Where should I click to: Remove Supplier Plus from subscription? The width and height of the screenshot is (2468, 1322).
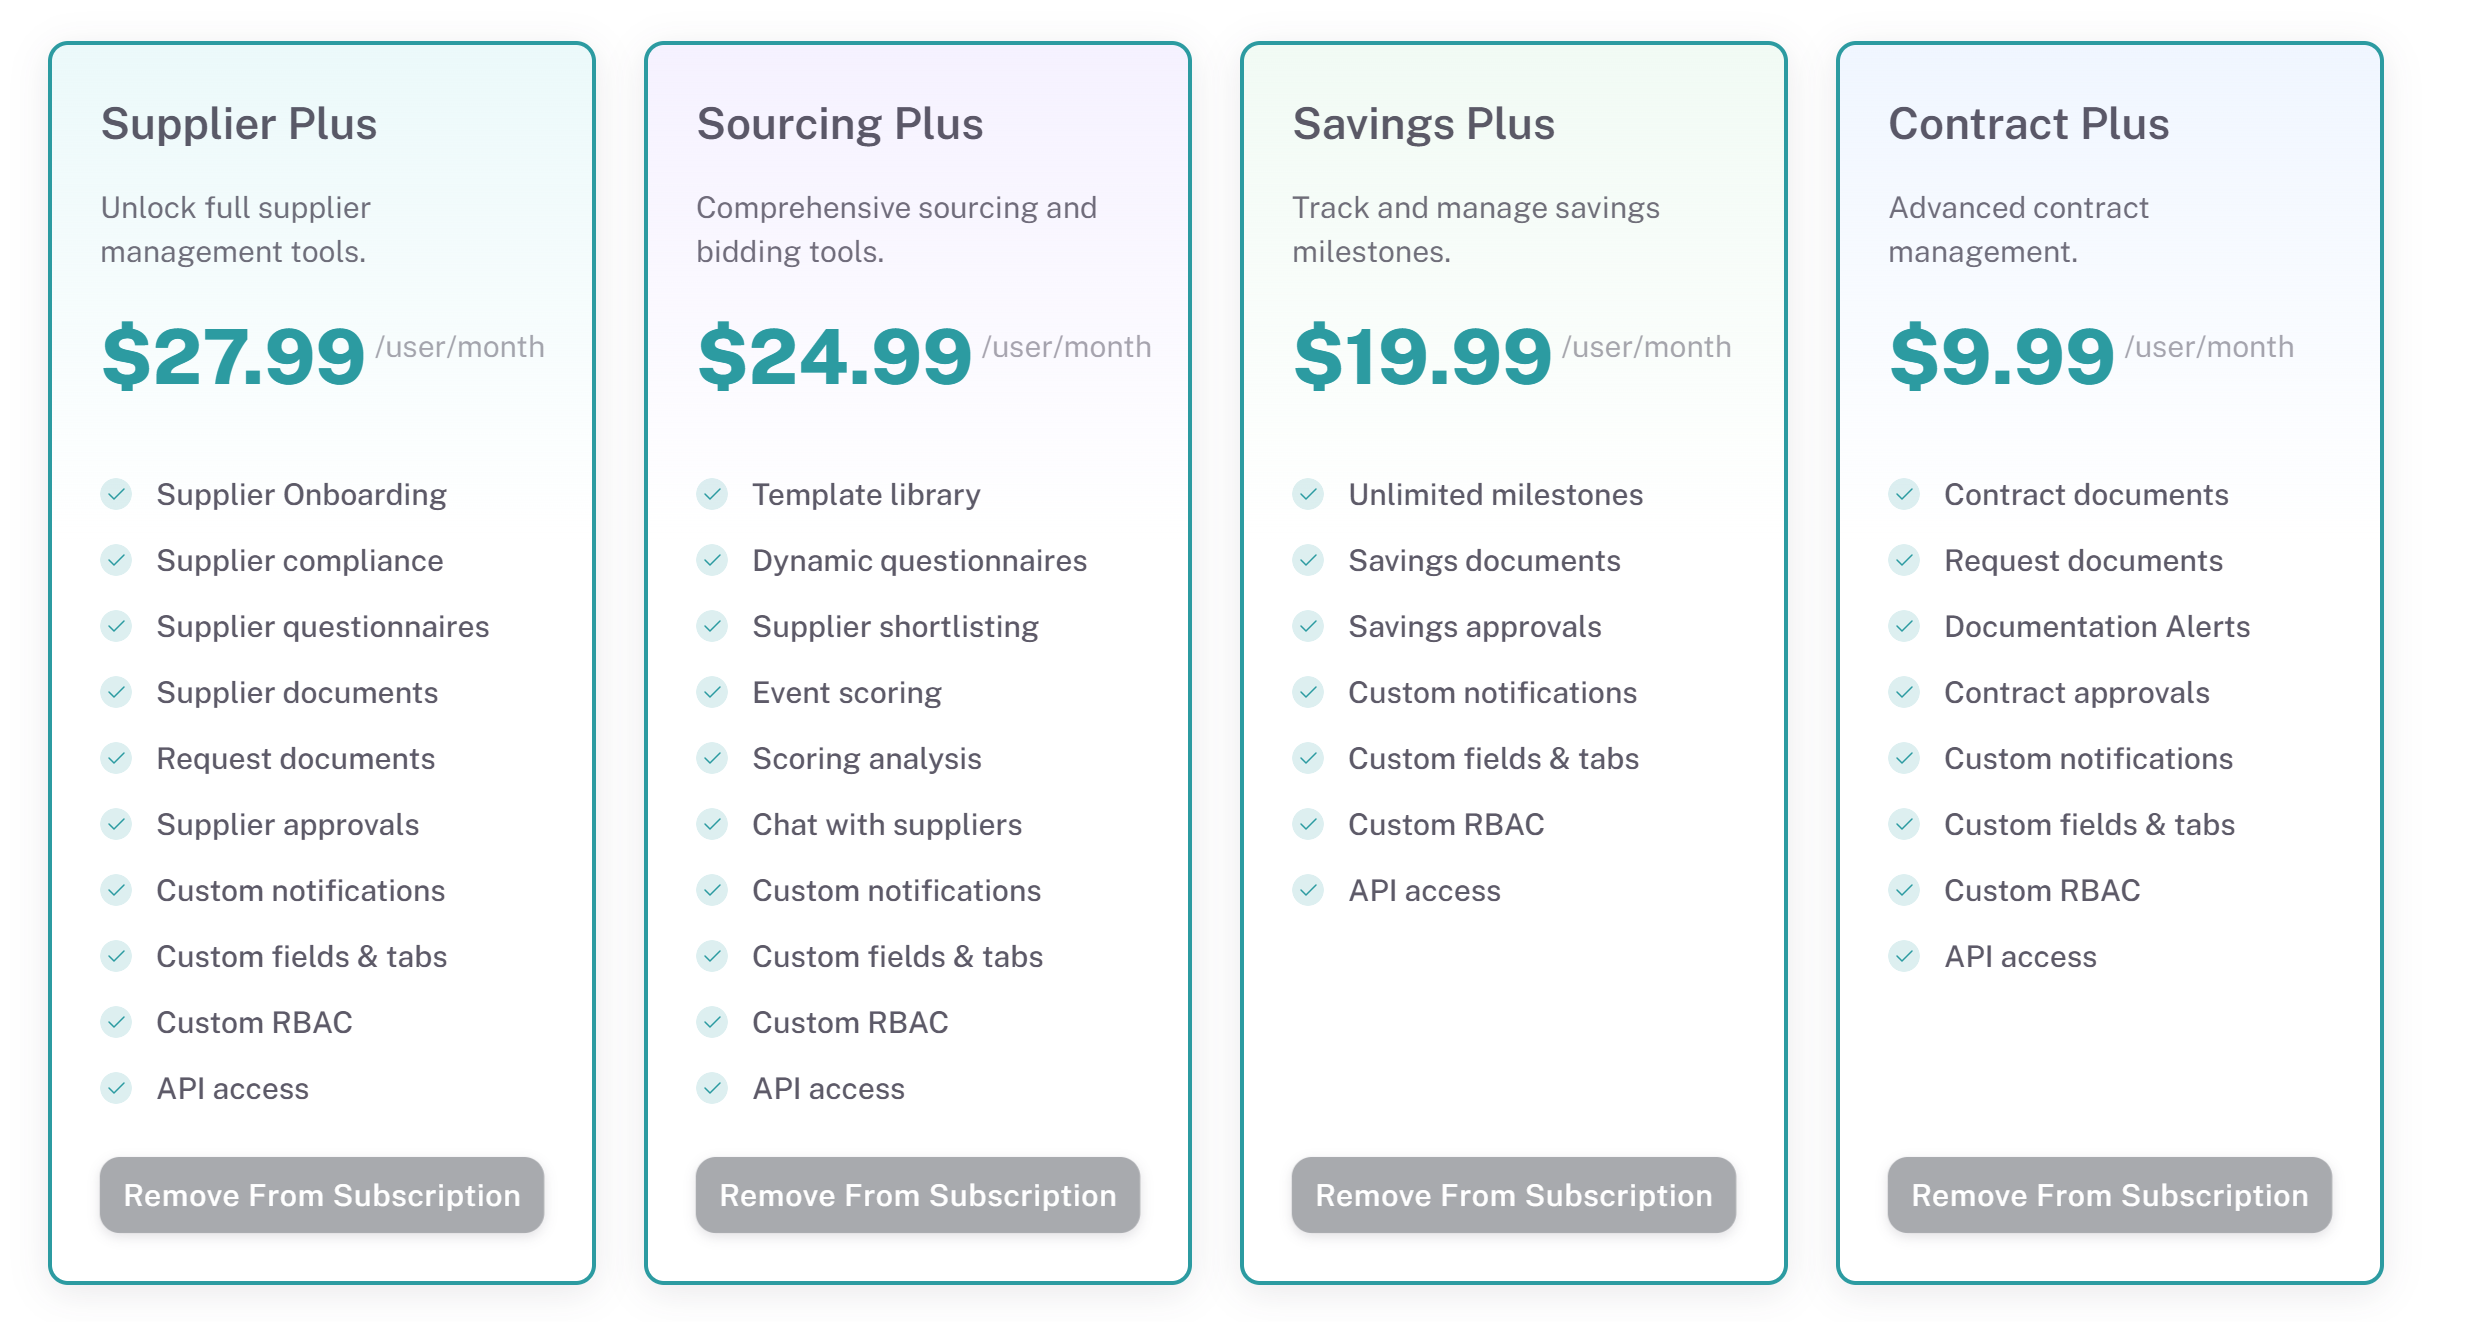tap(322, 1195)
